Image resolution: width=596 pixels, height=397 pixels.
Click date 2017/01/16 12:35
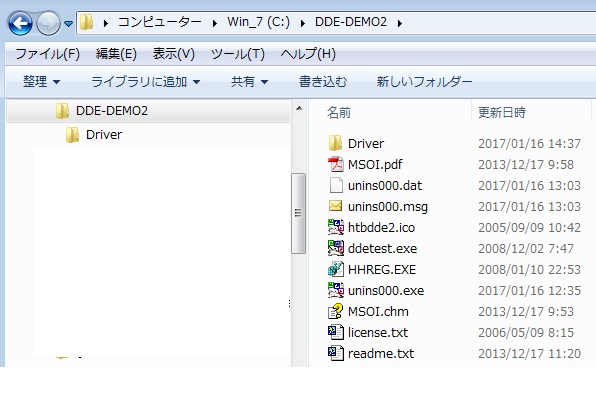(529, 291)
